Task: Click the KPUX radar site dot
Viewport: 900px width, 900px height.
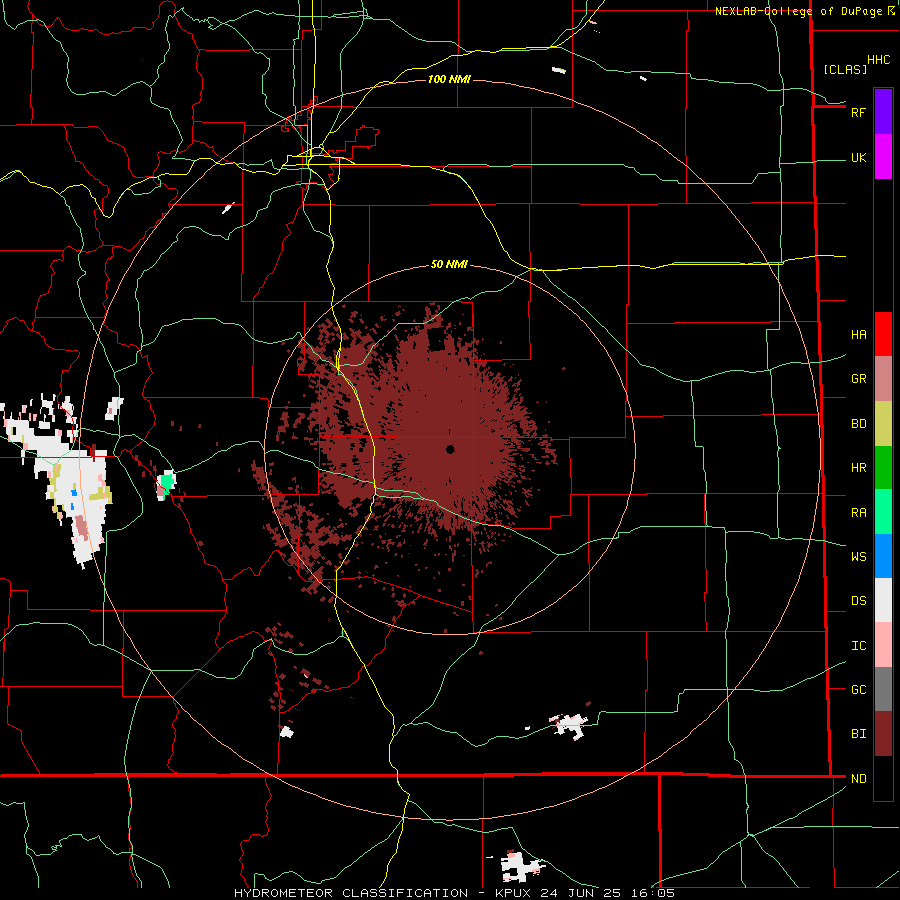Action: coord(450,449)
